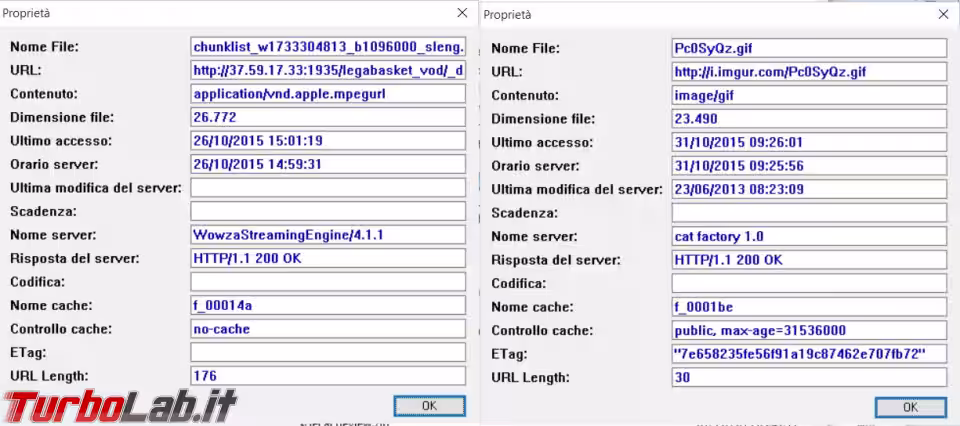Image resolution: width=960 pixels, height=426 pixels.
Task: Click the f_0001be cache name field
Action: coord(809,307)
